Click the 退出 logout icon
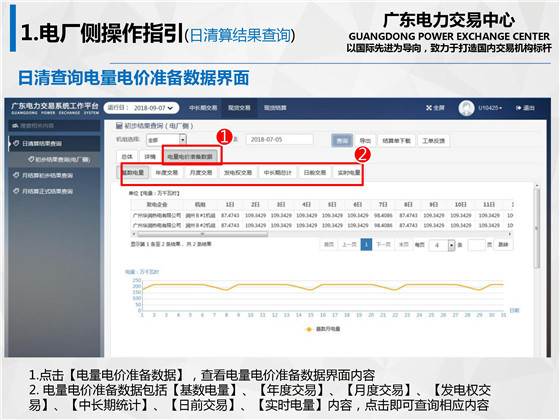The image size is (560, 420). pos(518,108)
